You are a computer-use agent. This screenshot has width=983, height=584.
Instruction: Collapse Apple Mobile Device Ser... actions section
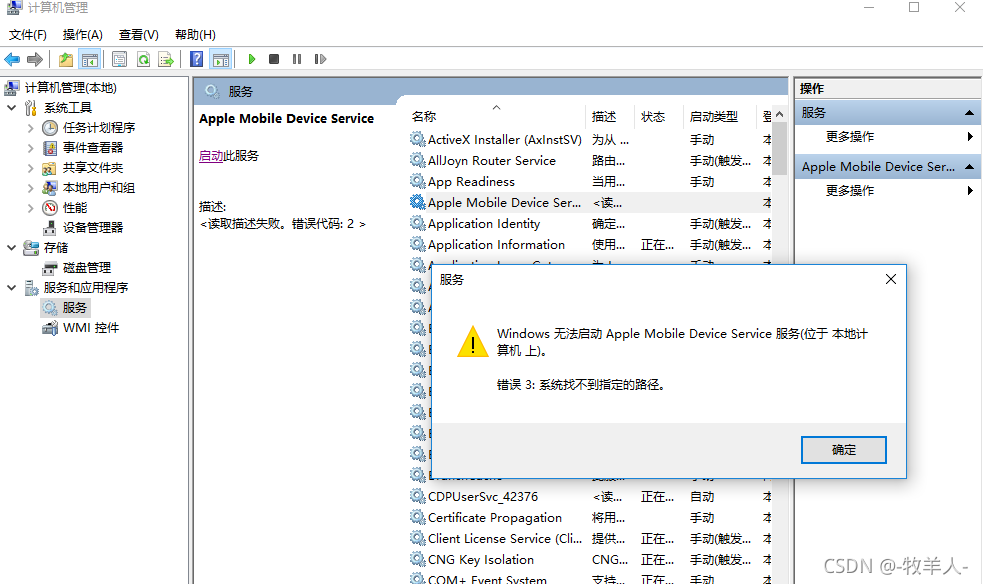point(969,167)
